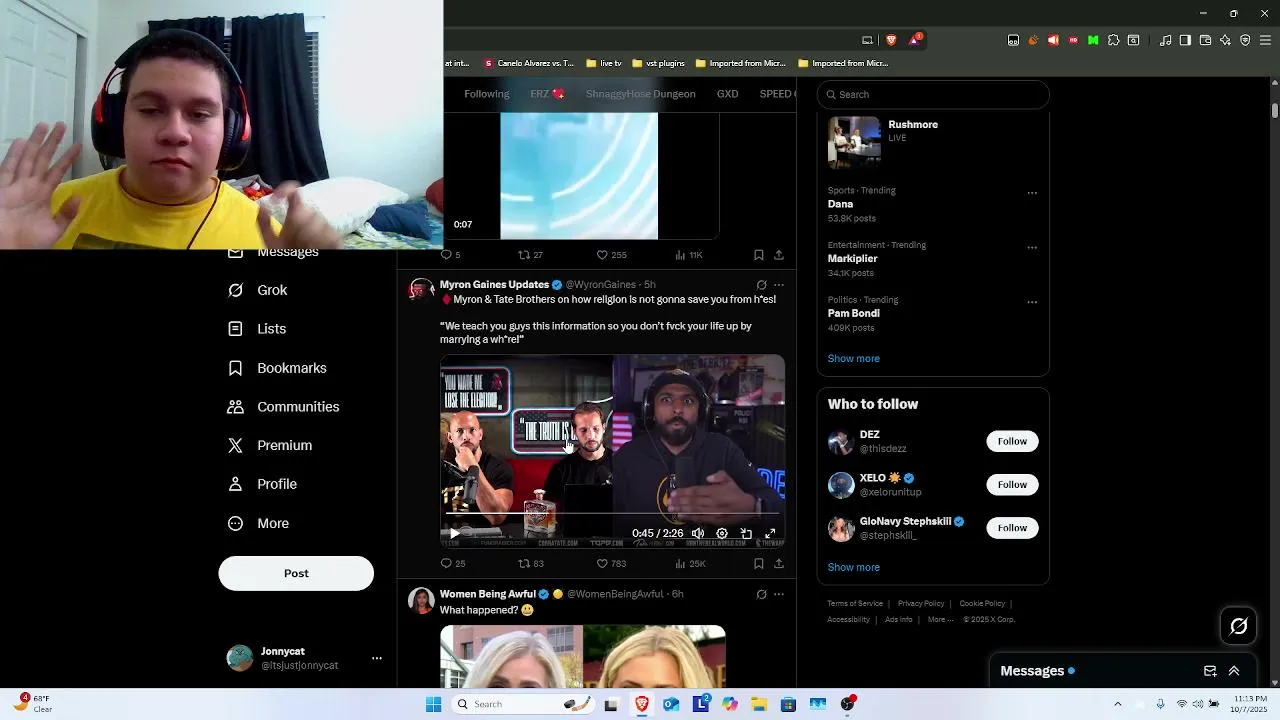Open more options on Women Being Awful post
This screenshot has width=1280, height=720.
point(779,594)
